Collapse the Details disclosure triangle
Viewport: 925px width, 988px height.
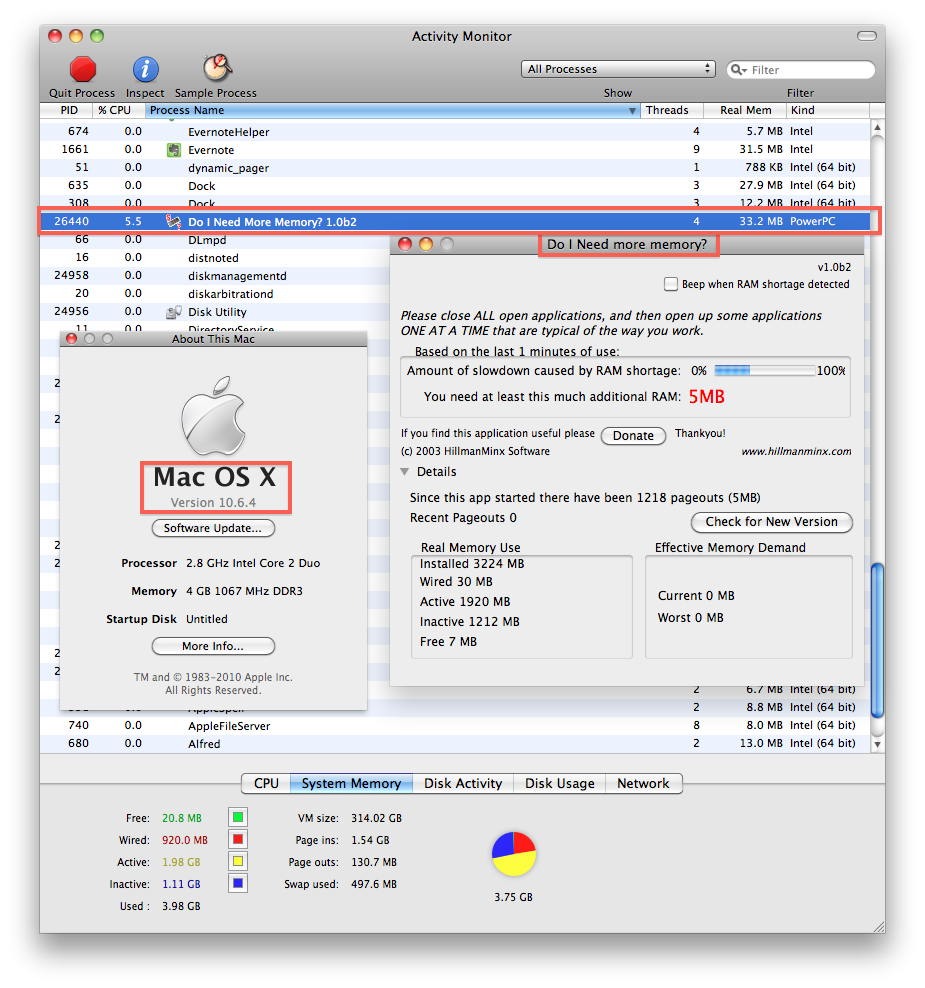pos(405,471)
